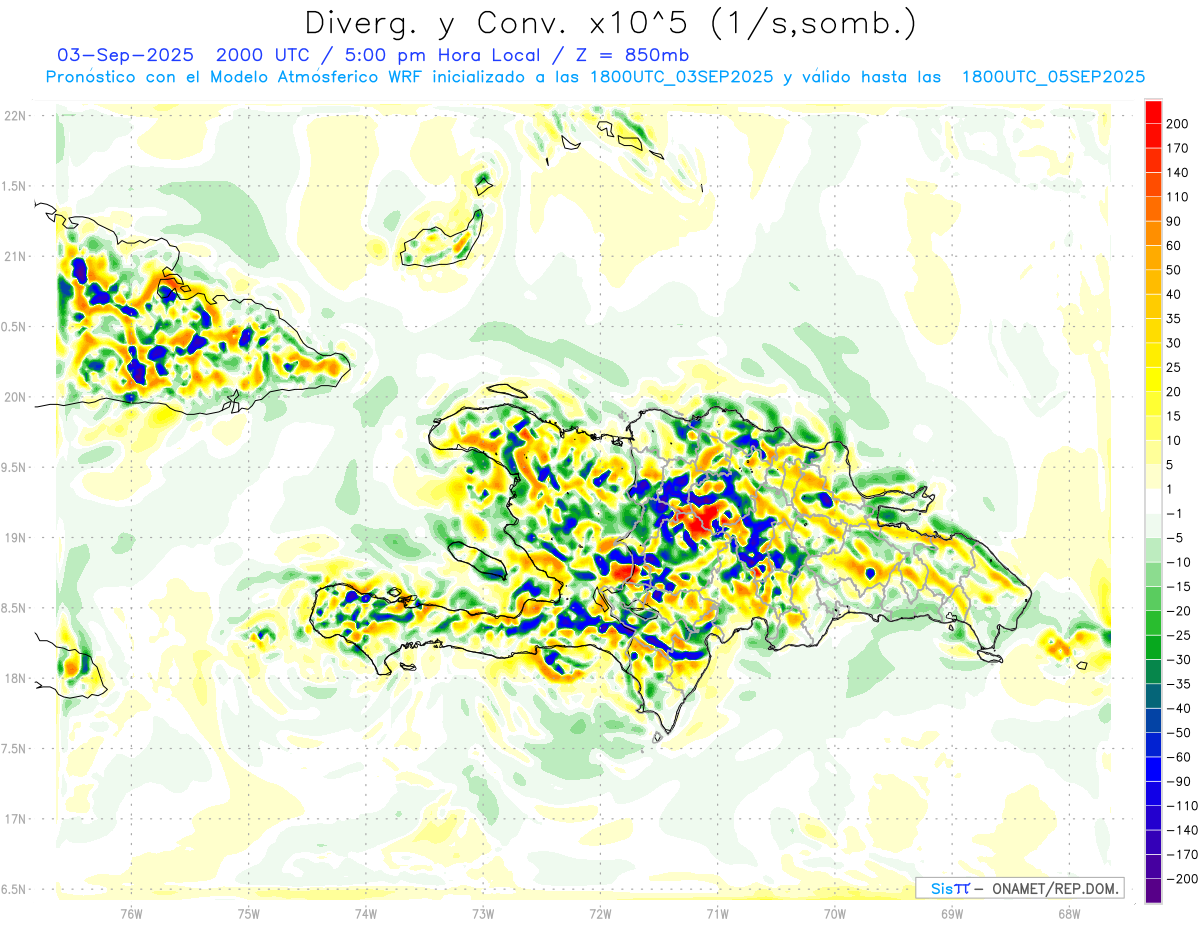Click the "6.5N" latitude axis label
The image size is (1200, 927).
point(15,889)
